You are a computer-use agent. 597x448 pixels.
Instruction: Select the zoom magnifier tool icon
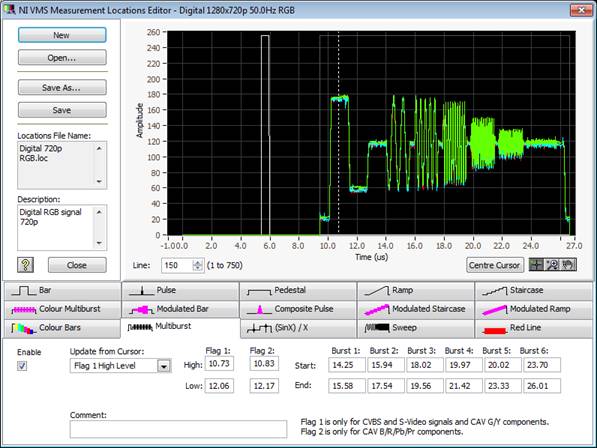pyautogui.click(x=552, y=265)
